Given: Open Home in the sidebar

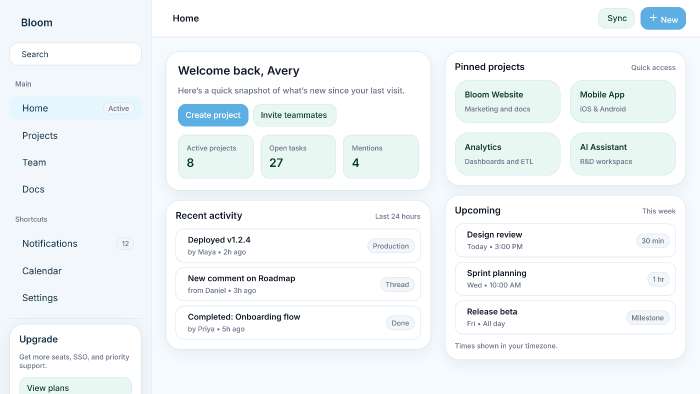Looking at the screenshot, I should (x=75, y=108).
